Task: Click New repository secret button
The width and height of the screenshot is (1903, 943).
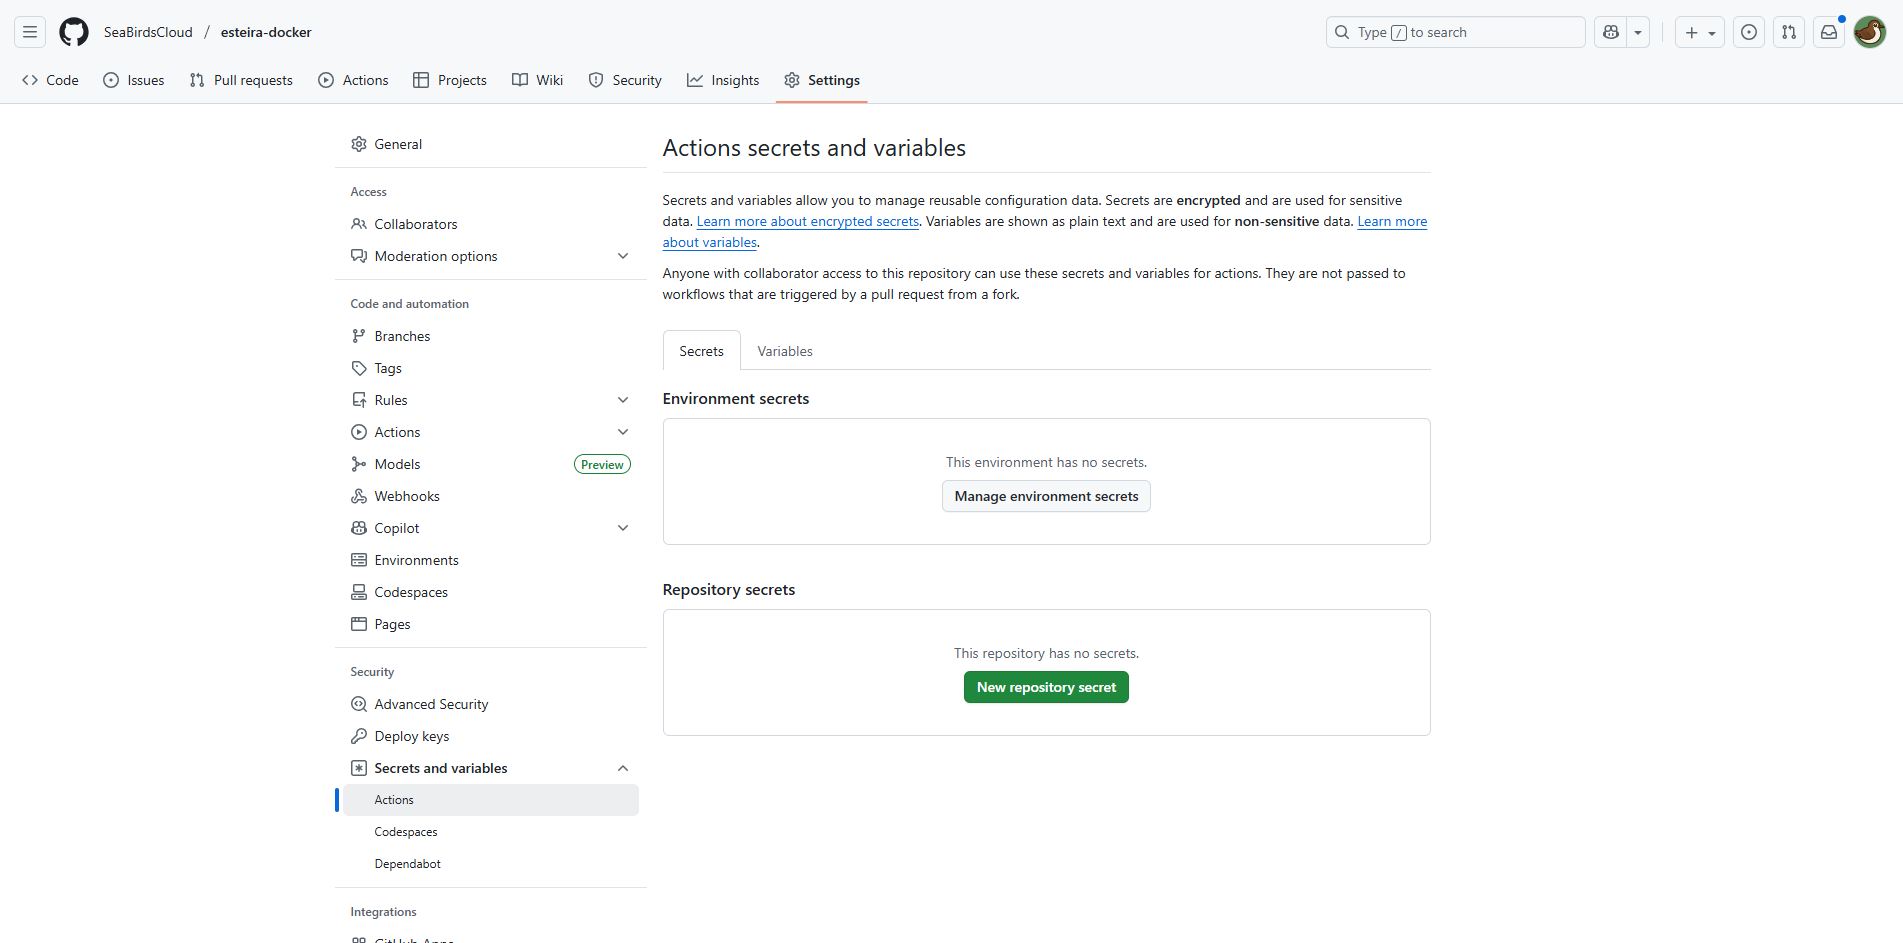Action: [1046, 687]
